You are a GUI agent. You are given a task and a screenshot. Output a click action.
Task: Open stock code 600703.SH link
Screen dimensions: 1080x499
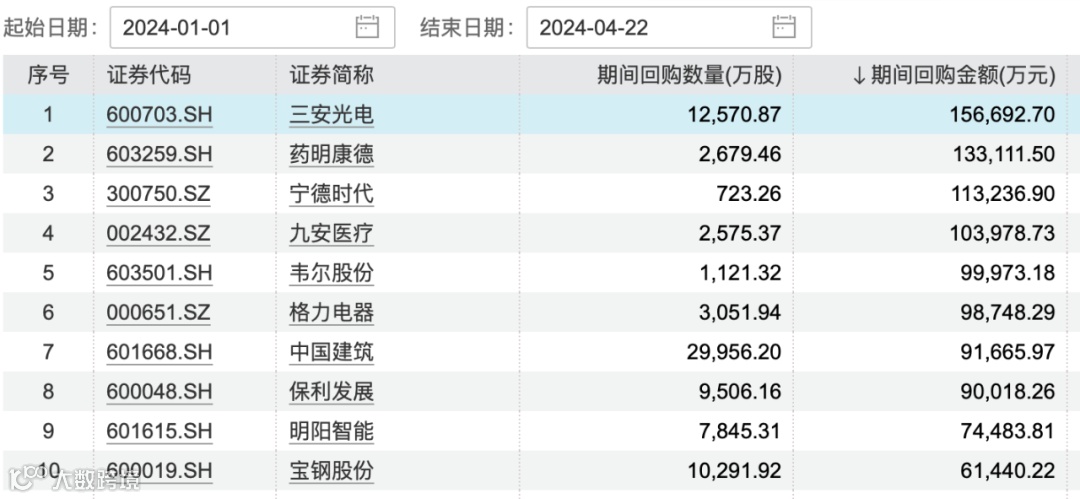[159, 114]
